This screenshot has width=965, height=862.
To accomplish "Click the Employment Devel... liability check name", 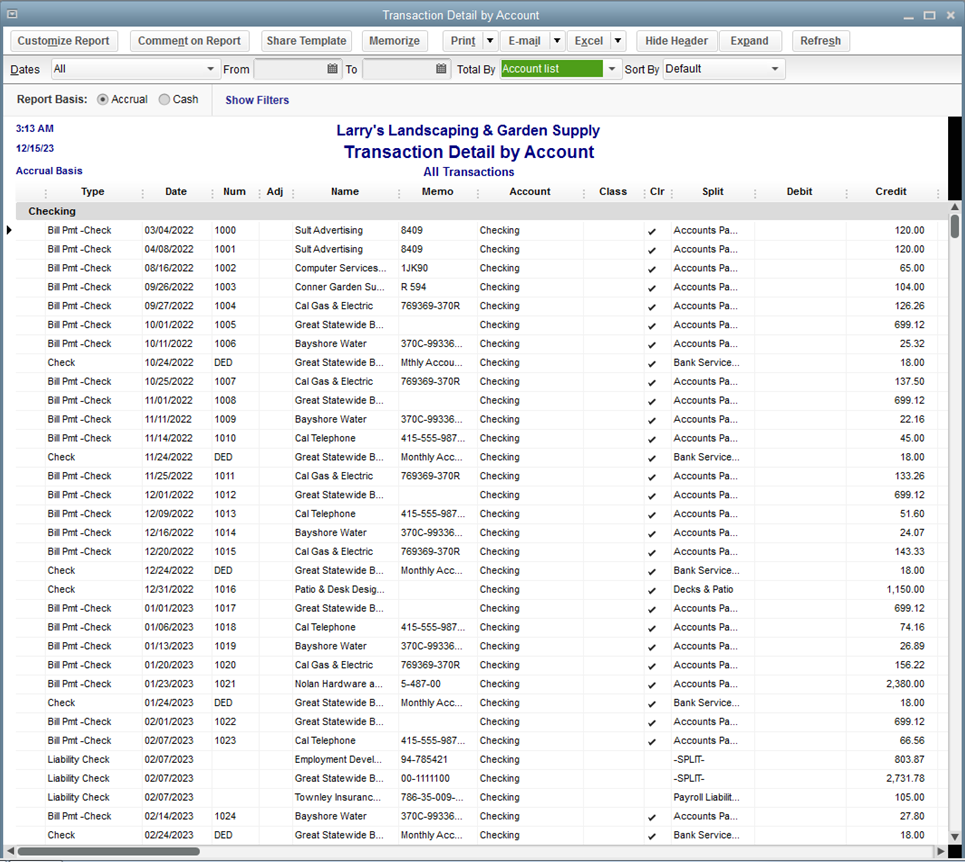I will (x=338, y=759).
